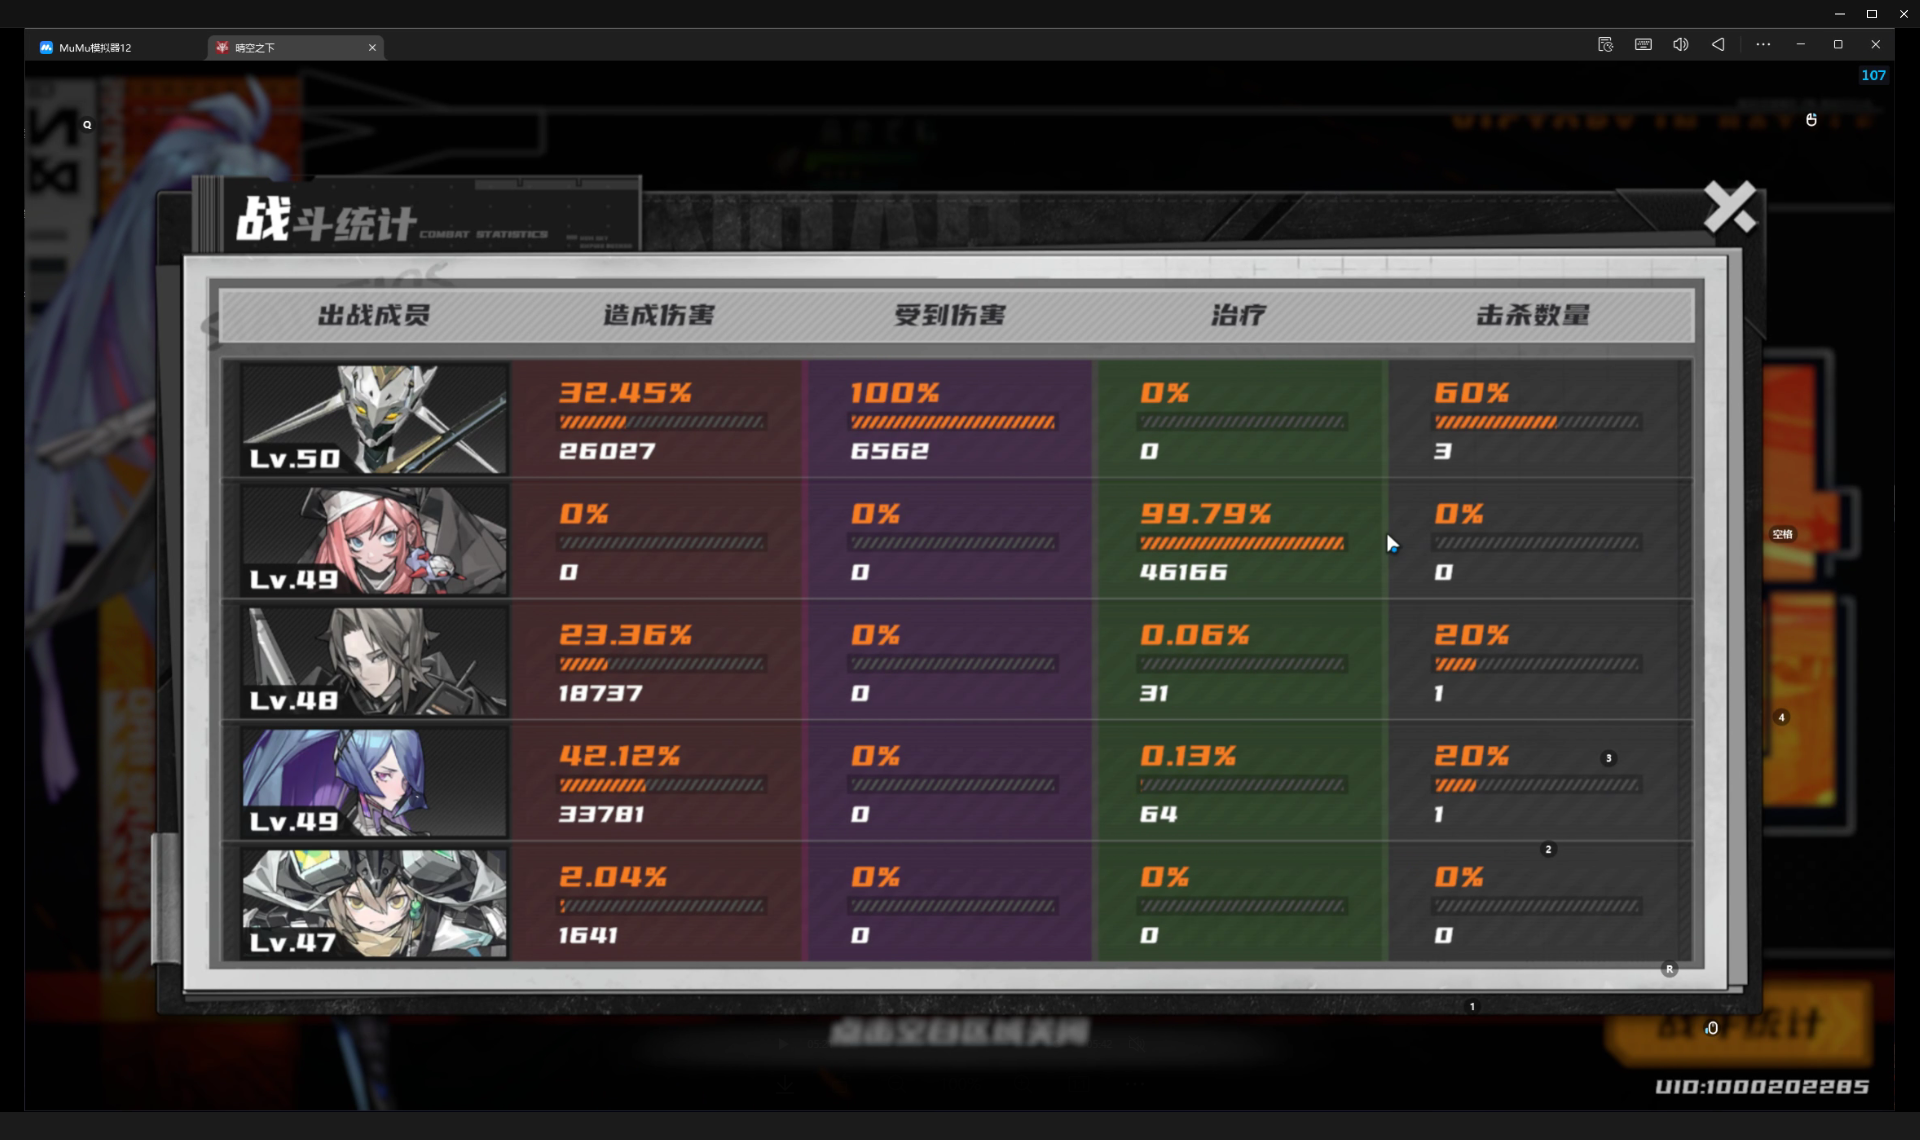The height and width of the screenshot is (1140, 1920).
Task: Click the FPS counter showing 107
Action: click(x=1873, y=75)
